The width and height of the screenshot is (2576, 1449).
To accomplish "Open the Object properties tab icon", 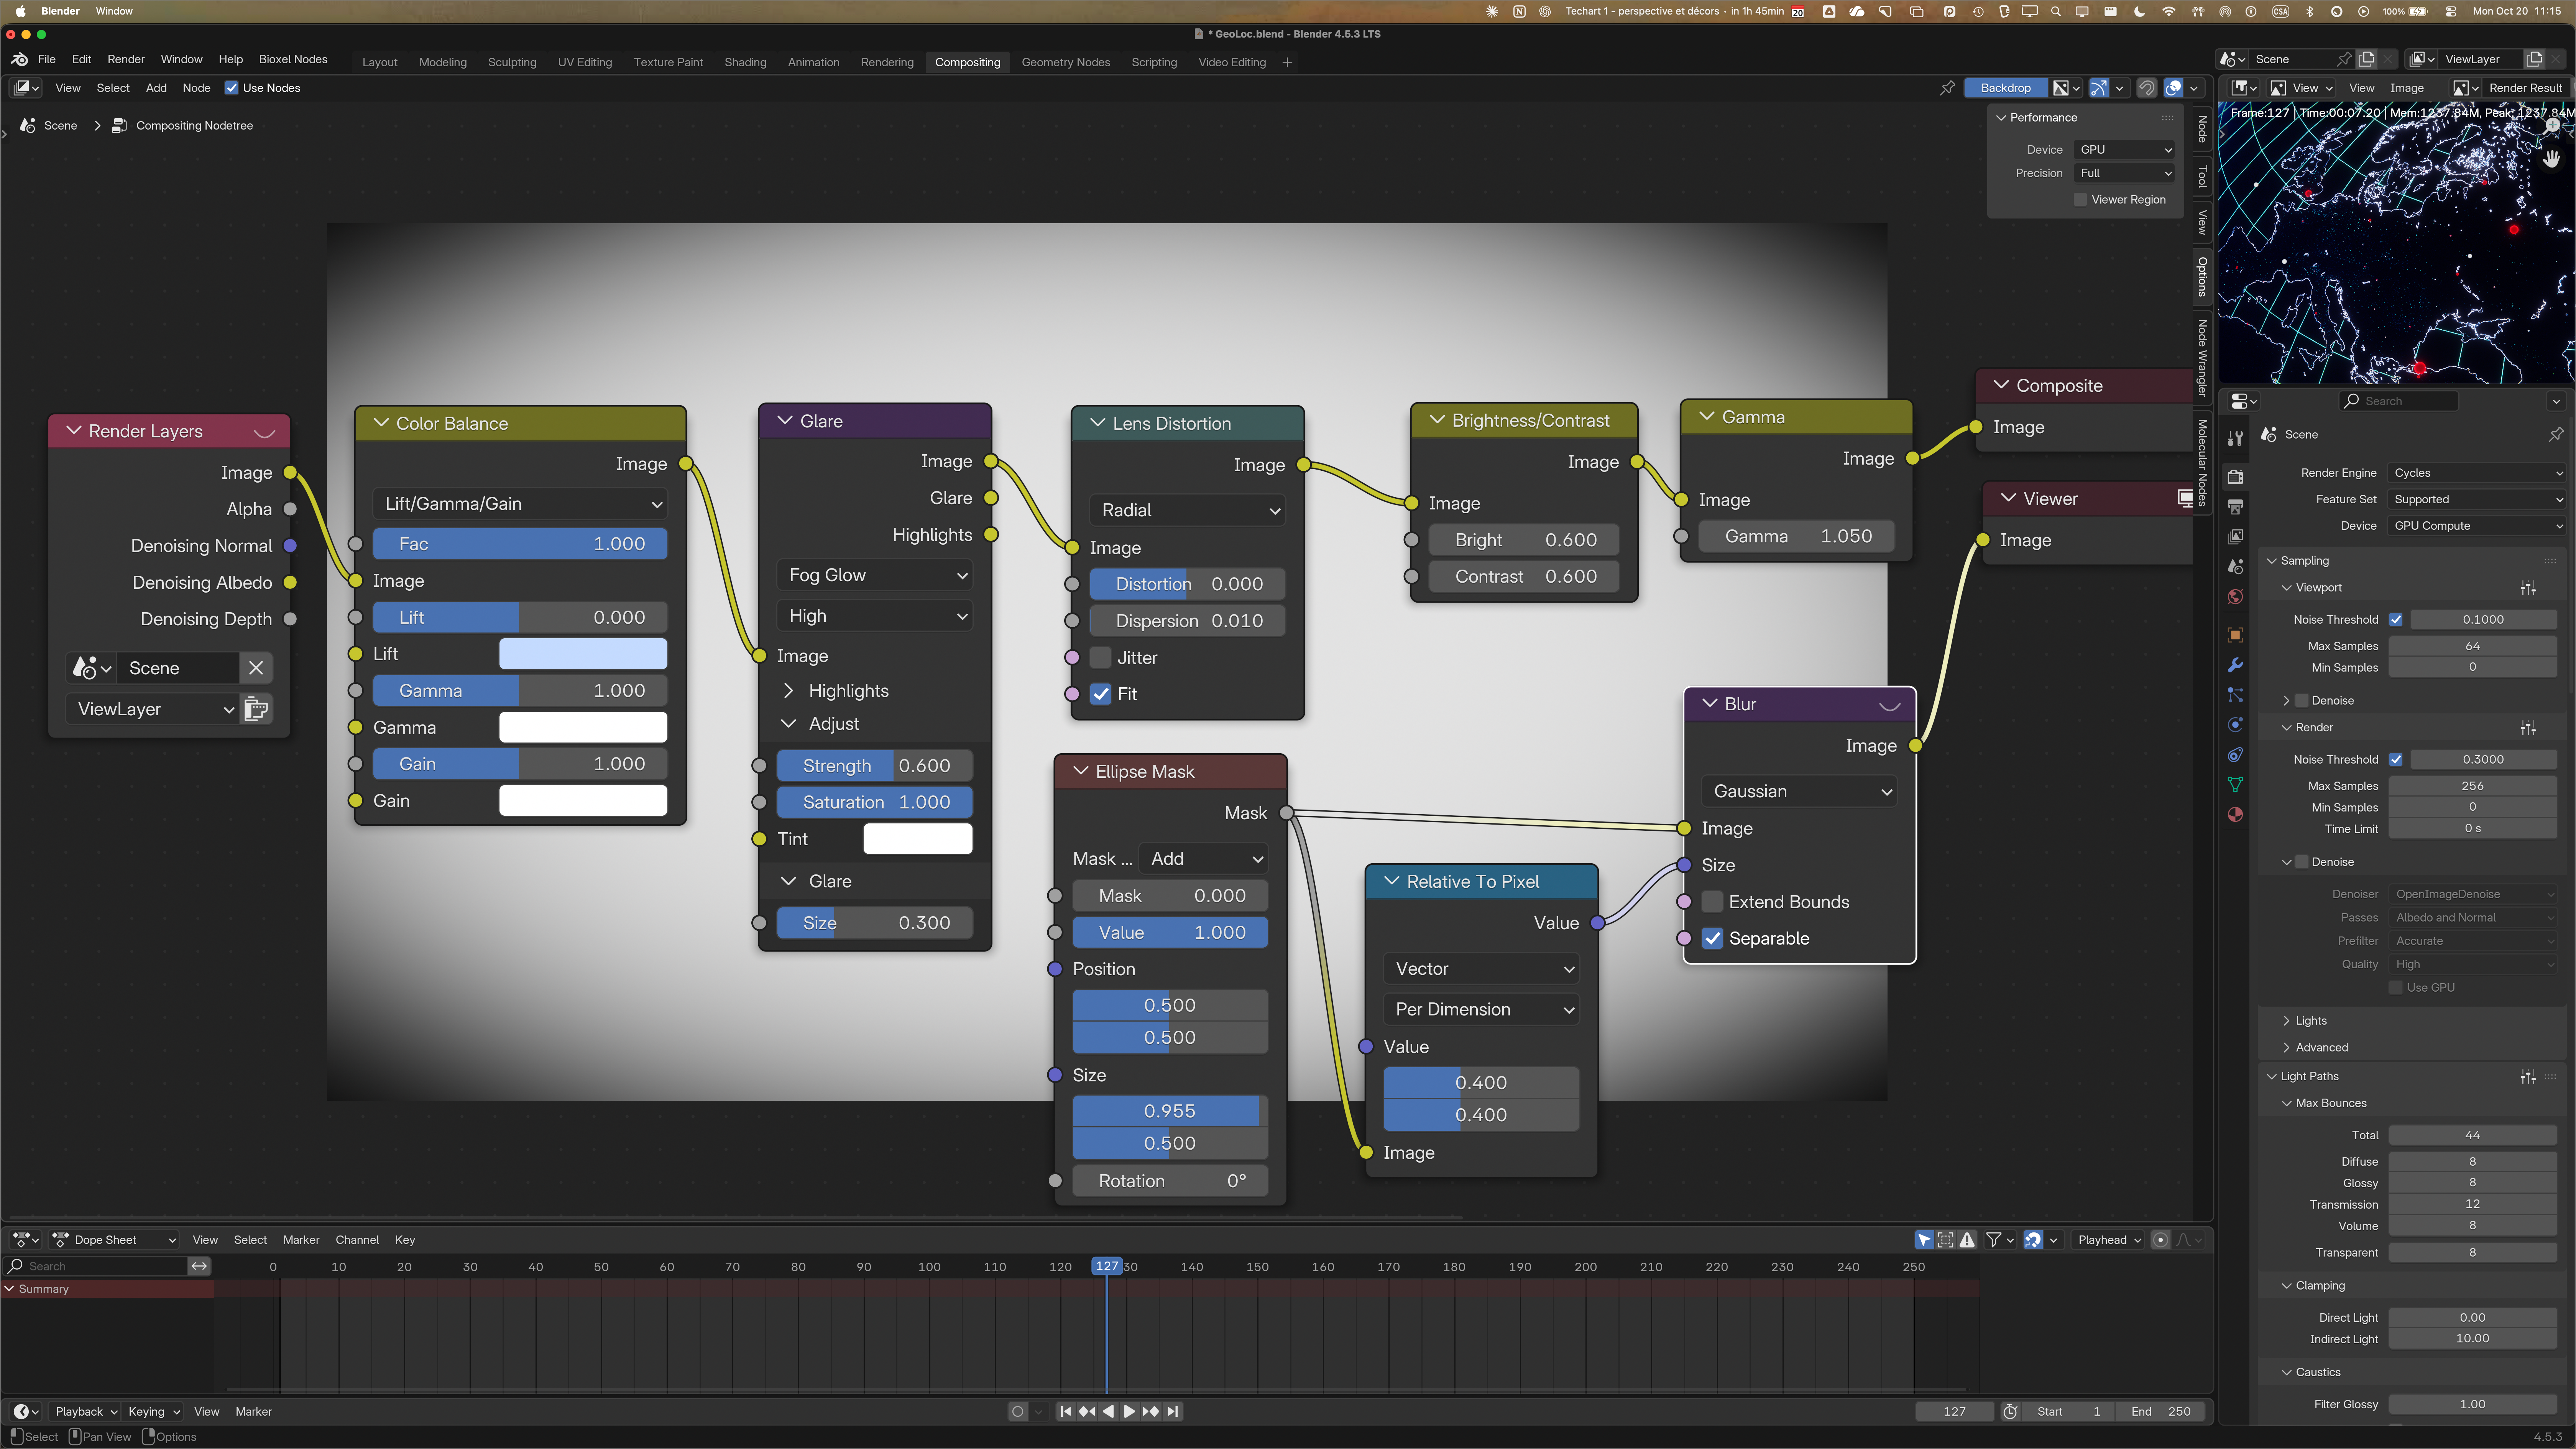I will (2235, 635).
